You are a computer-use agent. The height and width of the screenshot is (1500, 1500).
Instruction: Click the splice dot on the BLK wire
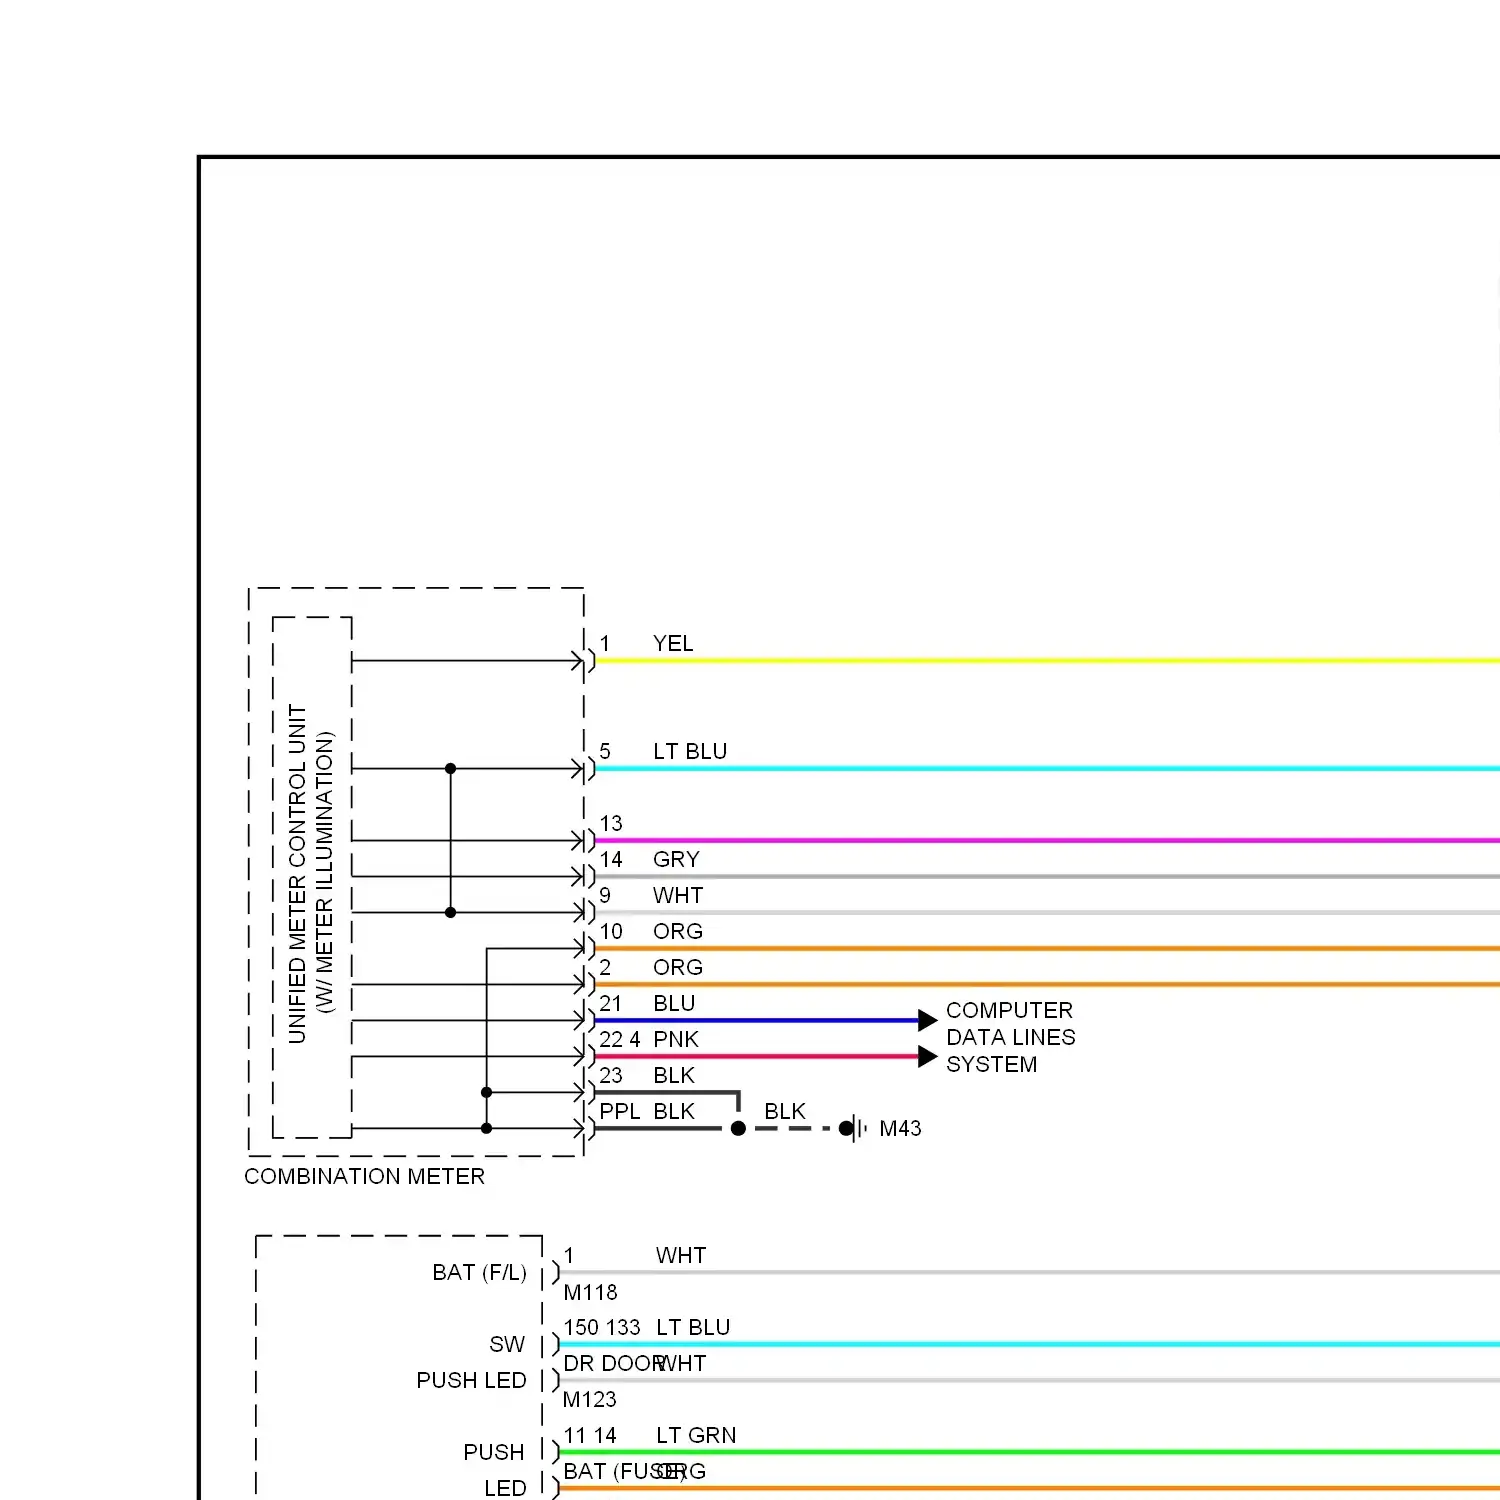(x=738, y=1128)
